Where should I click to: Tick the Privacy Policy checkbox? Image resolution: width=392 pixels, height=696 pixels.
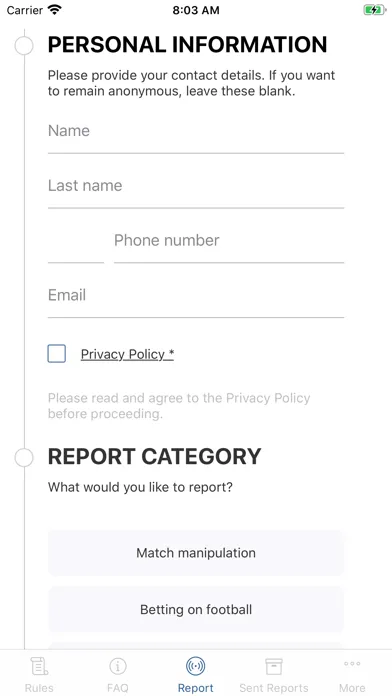tap(57, 354)
